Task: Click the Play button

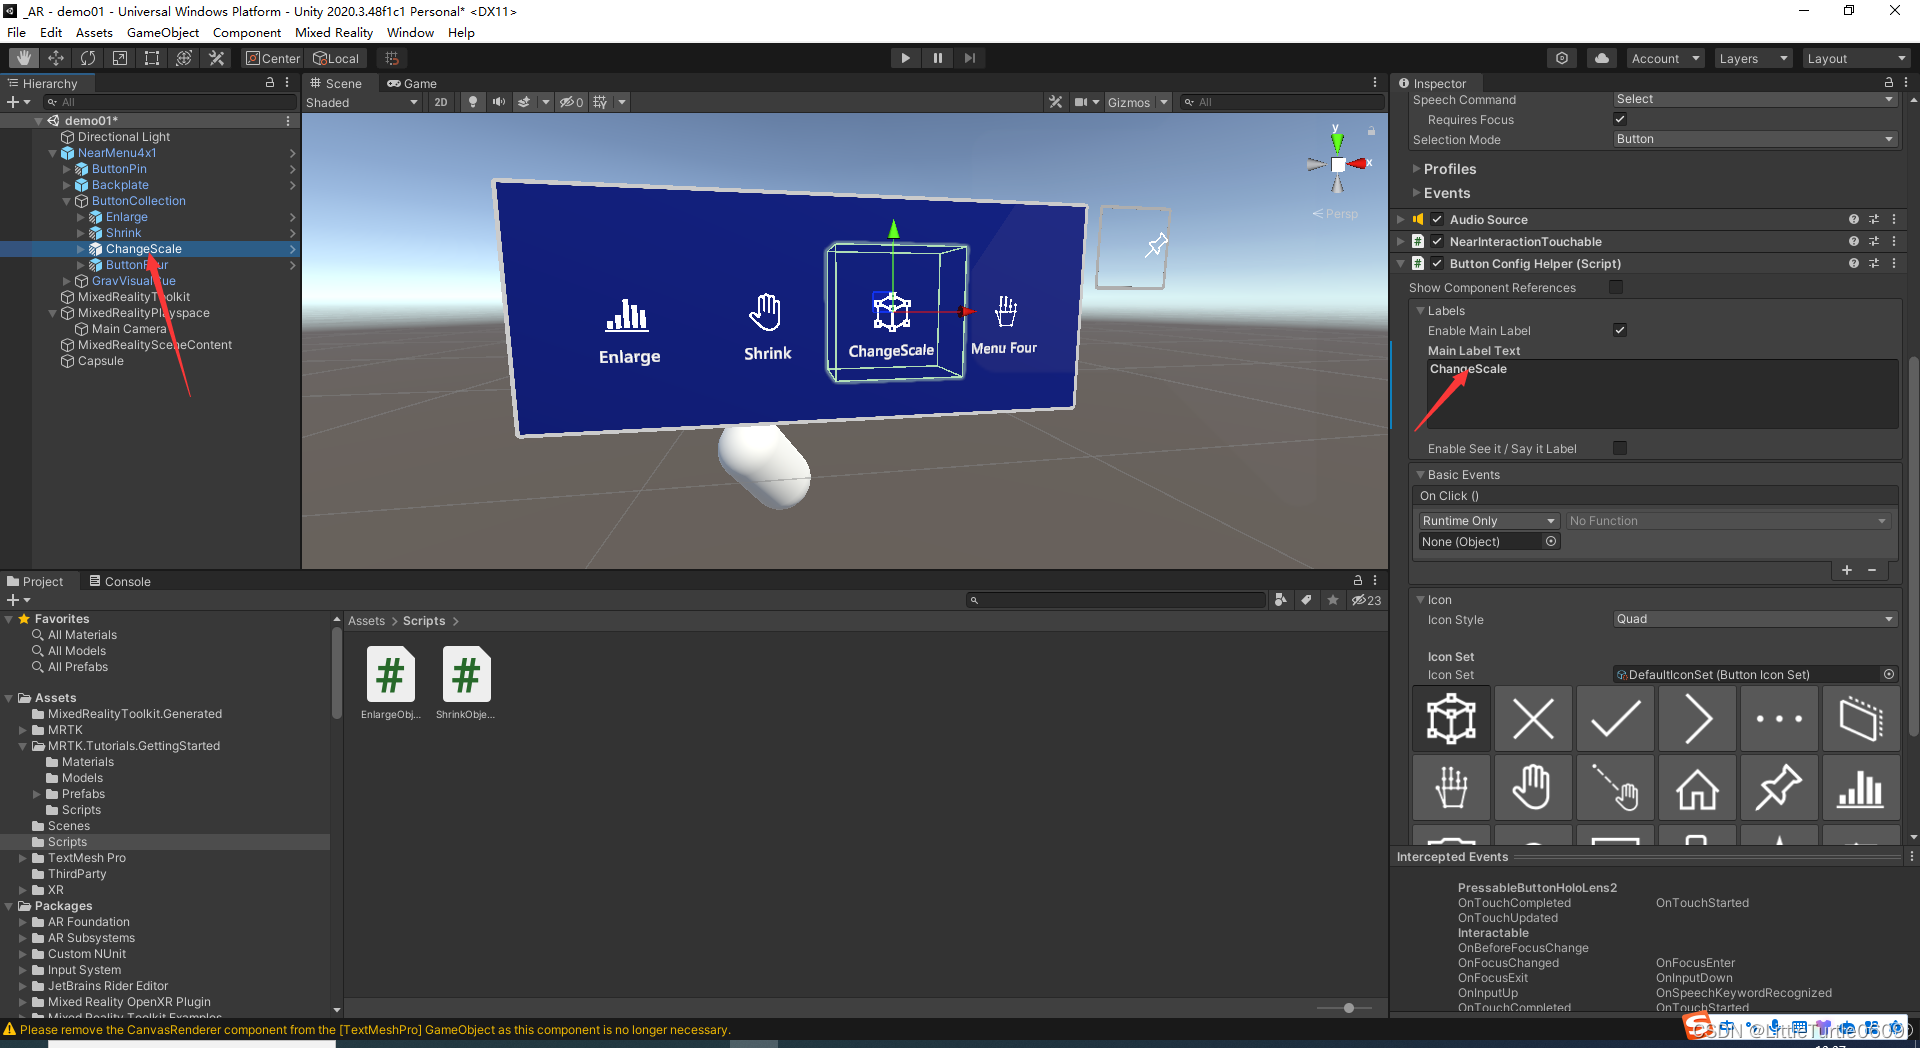Action: pyautogui.click(x=905, y=58)
